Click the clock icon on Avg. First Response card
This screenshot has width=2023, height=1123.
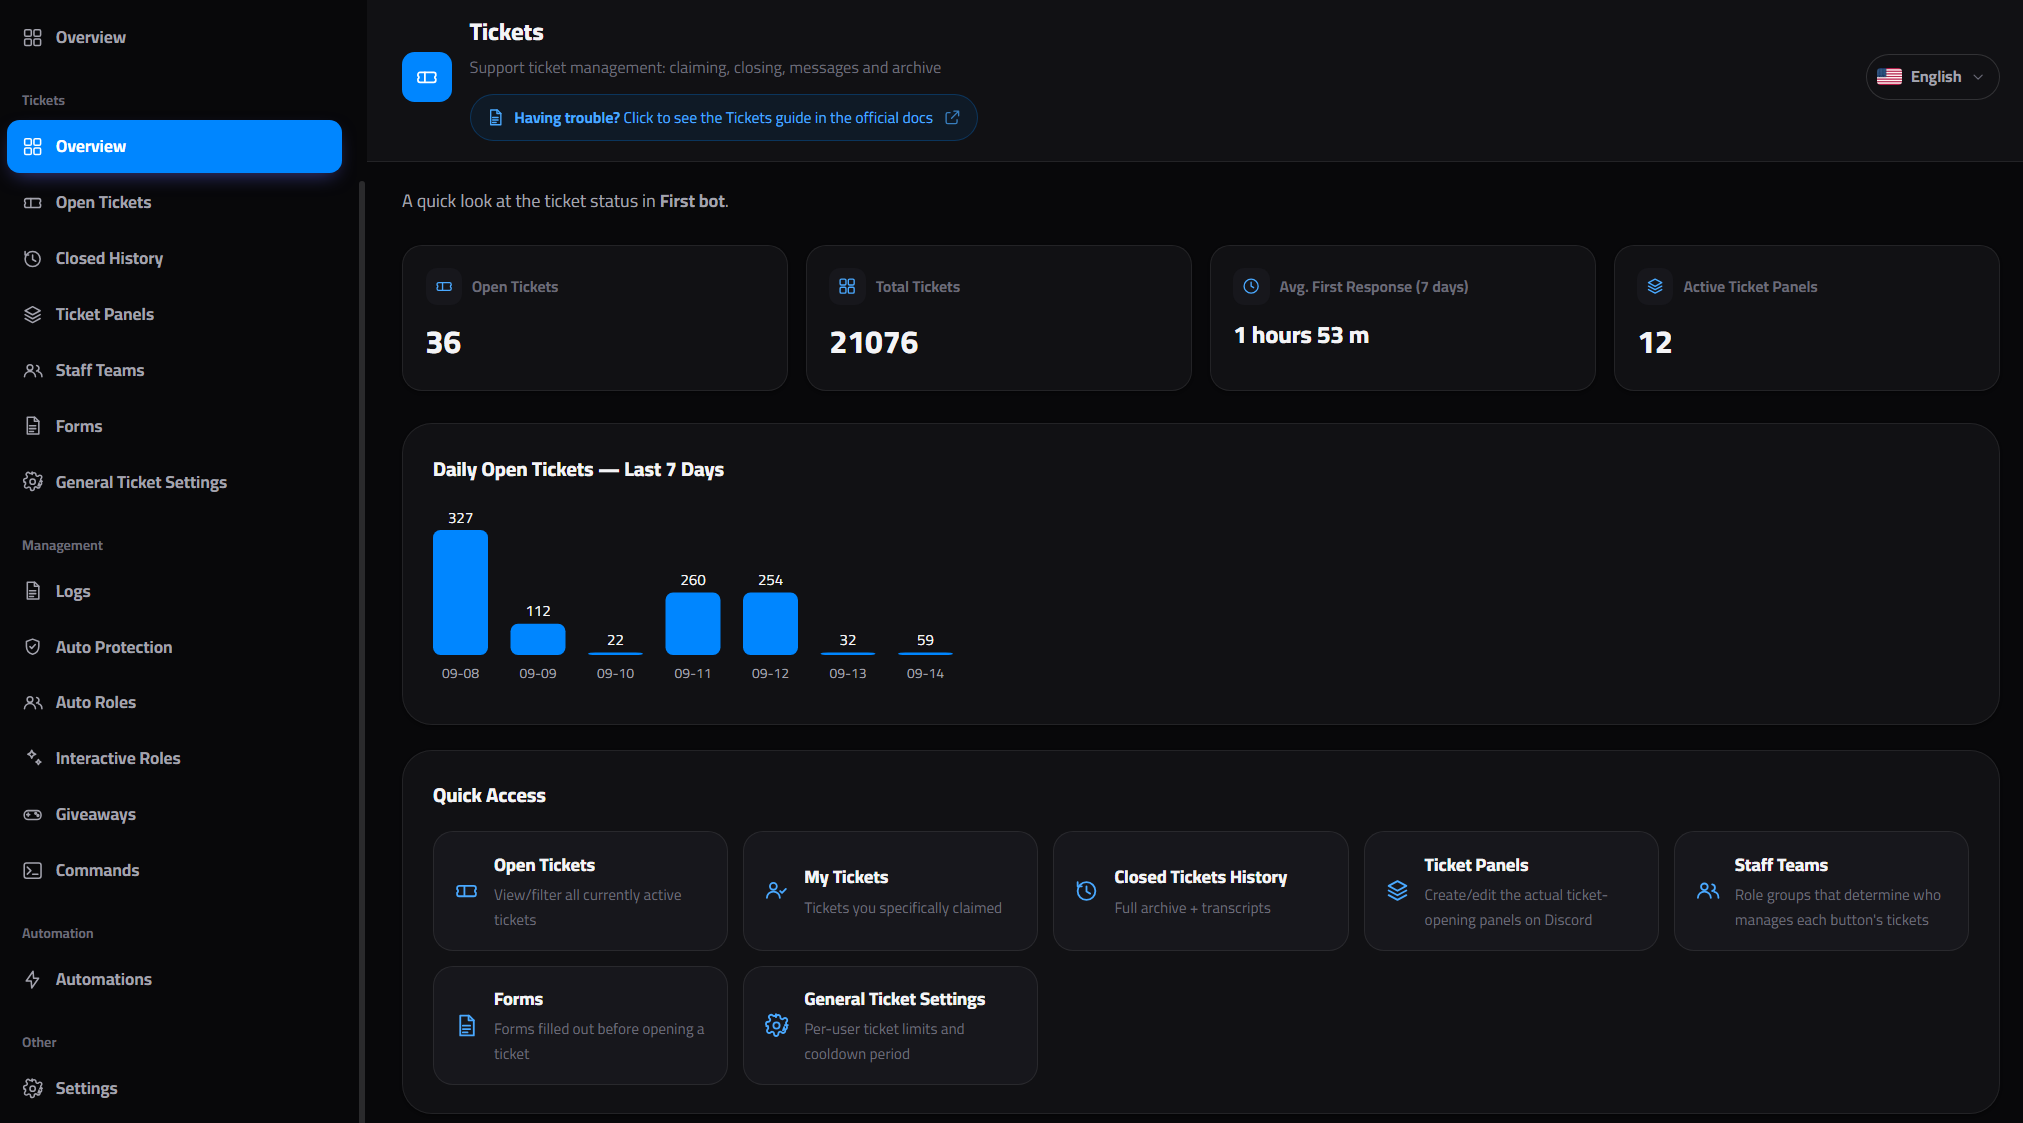[x=1251, y=287]
